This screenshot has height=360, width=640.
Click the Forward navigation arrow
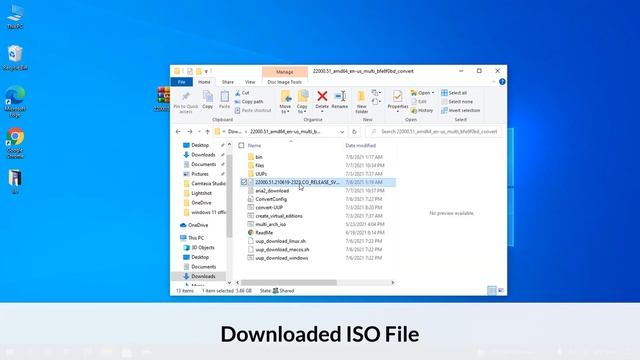pos(190,131)
